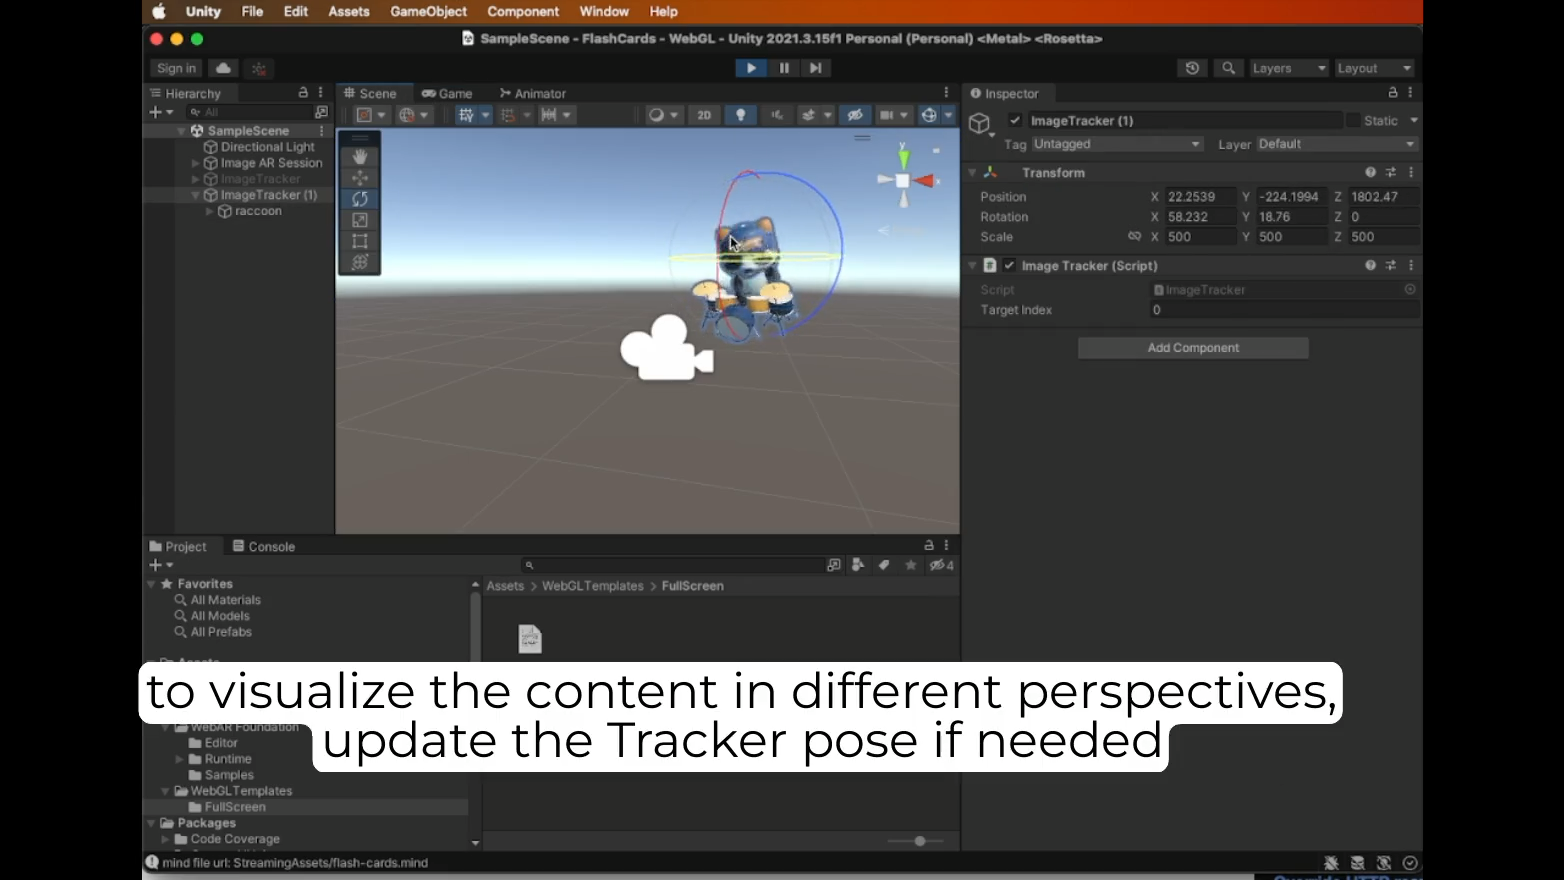Viewport: 1564px width, 880px height.
Task: Toggle the Static checkbox
Action: 1353,120
